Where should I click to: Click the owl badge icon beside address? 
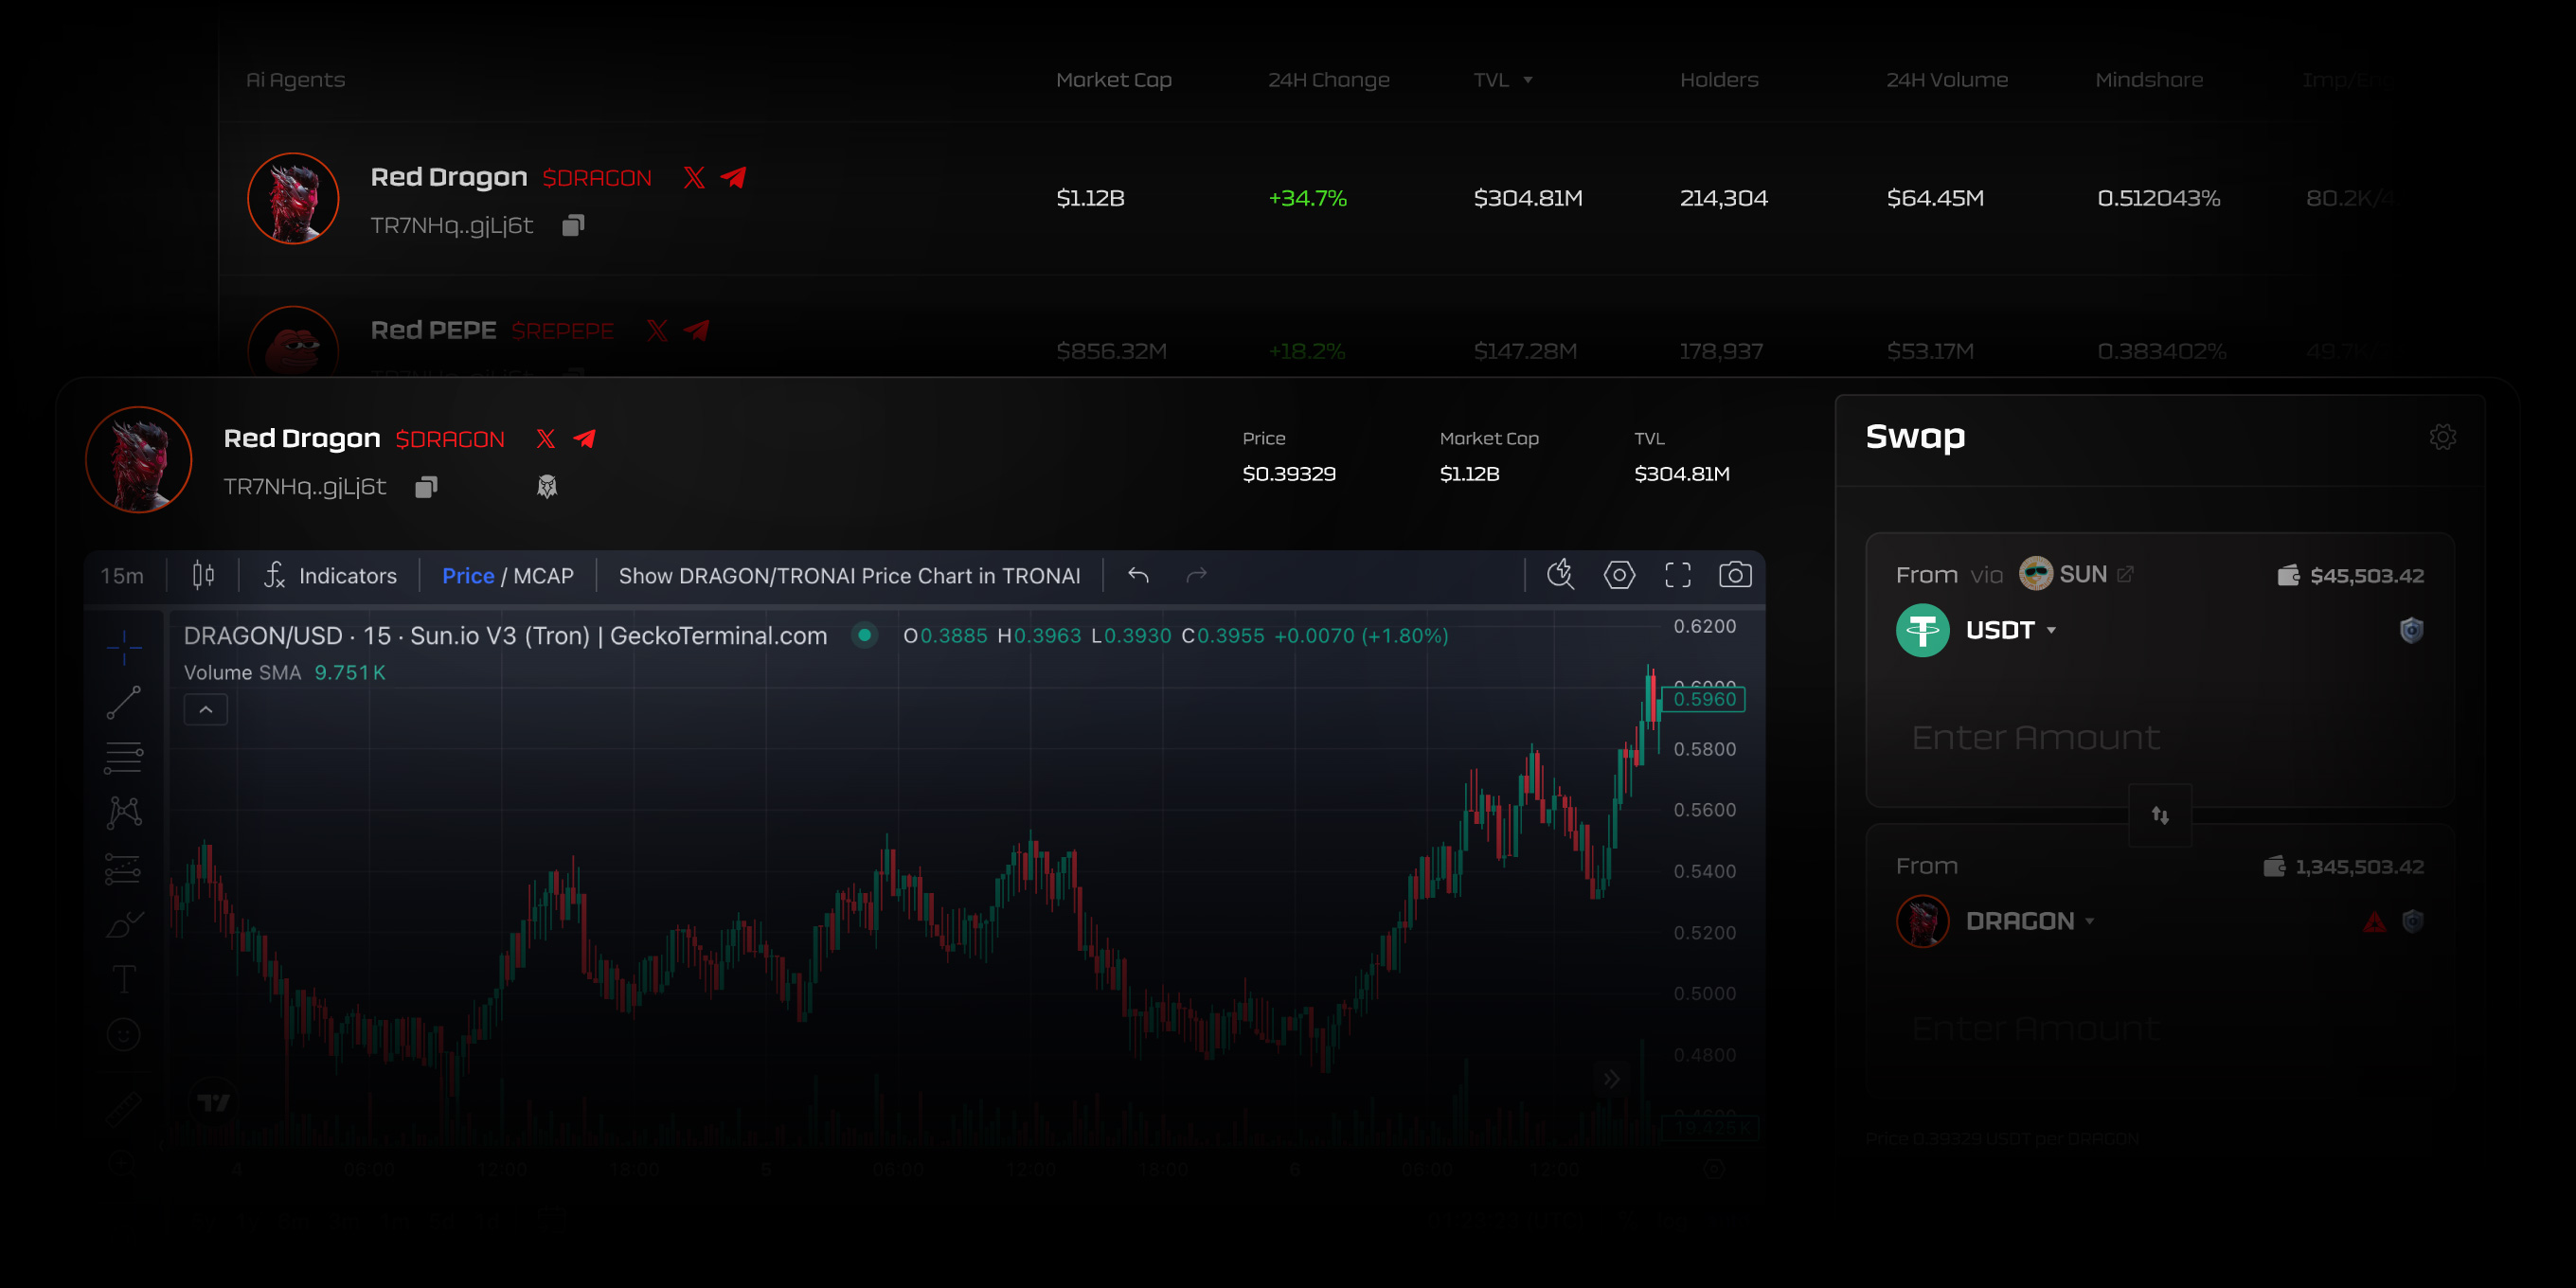547,486
